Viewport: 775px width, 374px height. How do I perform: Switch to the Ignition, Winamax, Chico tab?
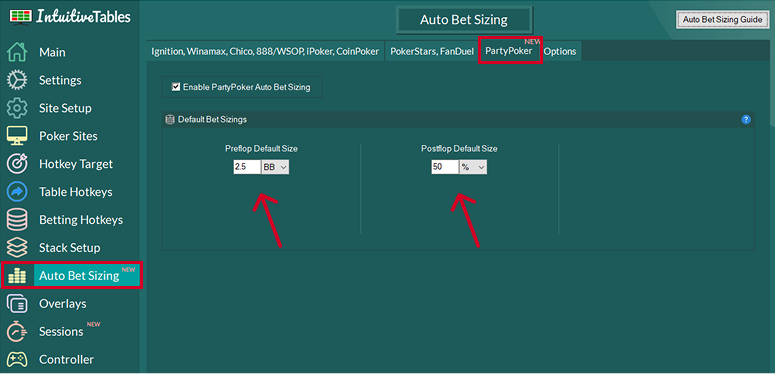pos(265,51)
